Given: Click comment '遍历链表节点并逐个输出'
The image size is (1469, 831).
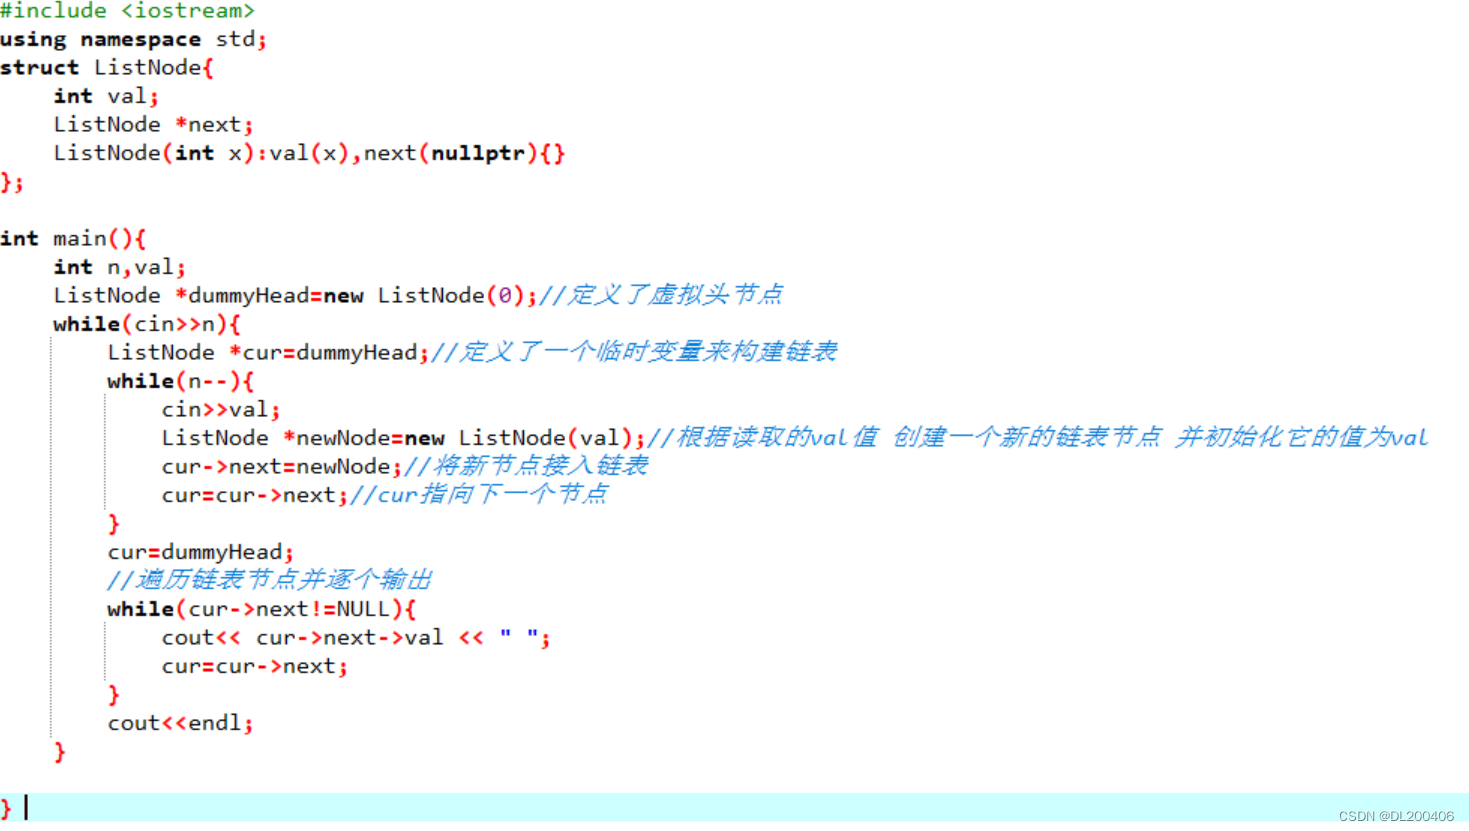Looking at the screenshot, I should (270, 580).
